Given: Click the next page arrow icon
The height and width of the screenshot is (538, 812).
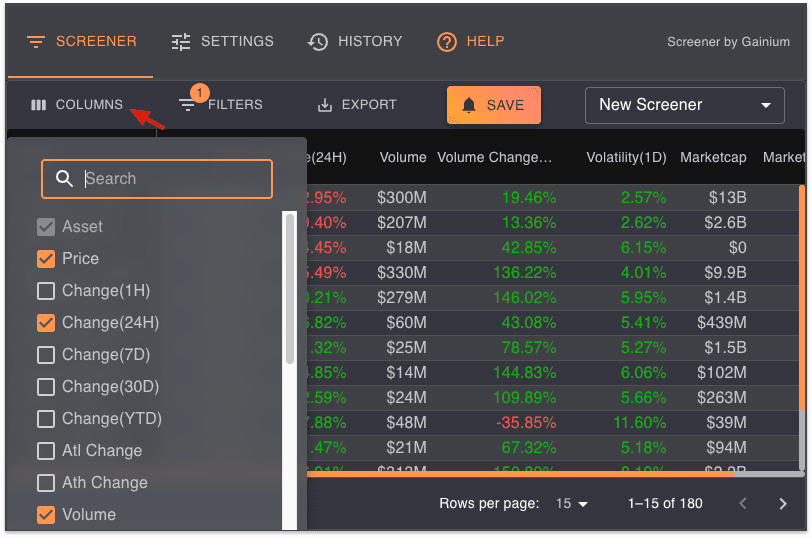Looking at the screenshot, I should point(783,503).
